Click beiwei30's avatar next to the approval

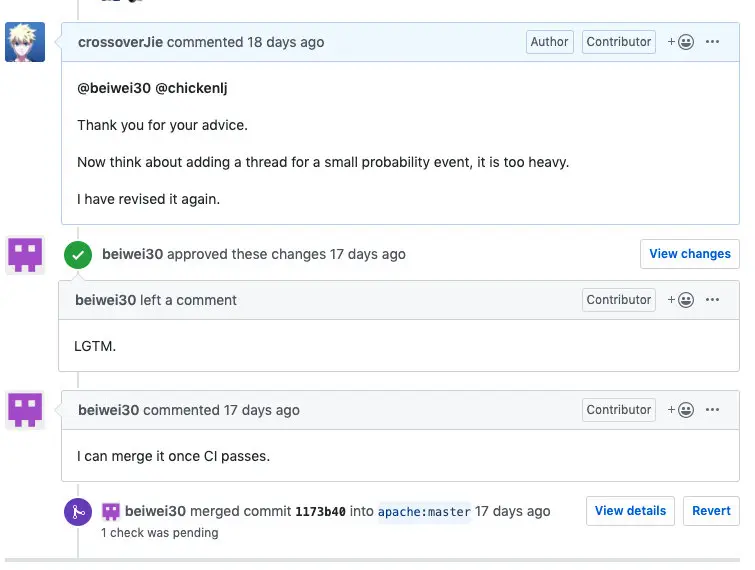coord(25,255)
